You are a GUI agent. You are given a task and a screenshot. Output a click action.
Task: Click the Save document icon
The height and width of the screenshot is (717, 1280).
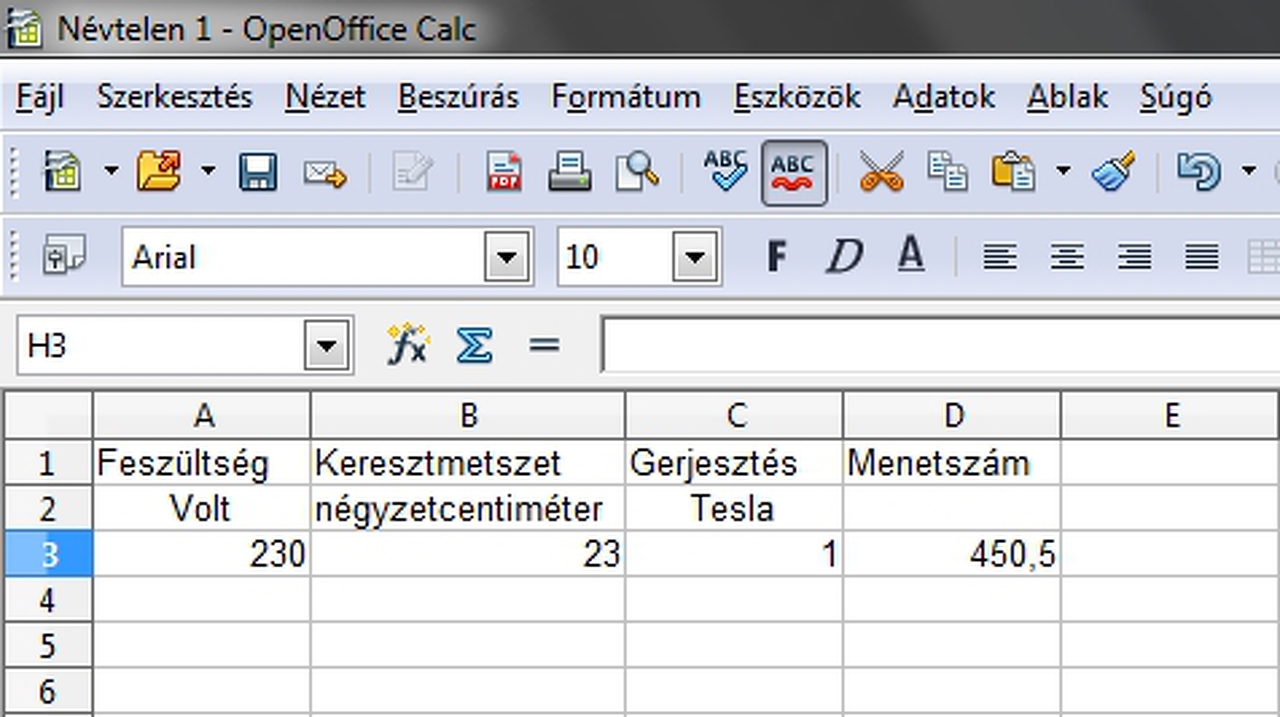pos(257,172)
